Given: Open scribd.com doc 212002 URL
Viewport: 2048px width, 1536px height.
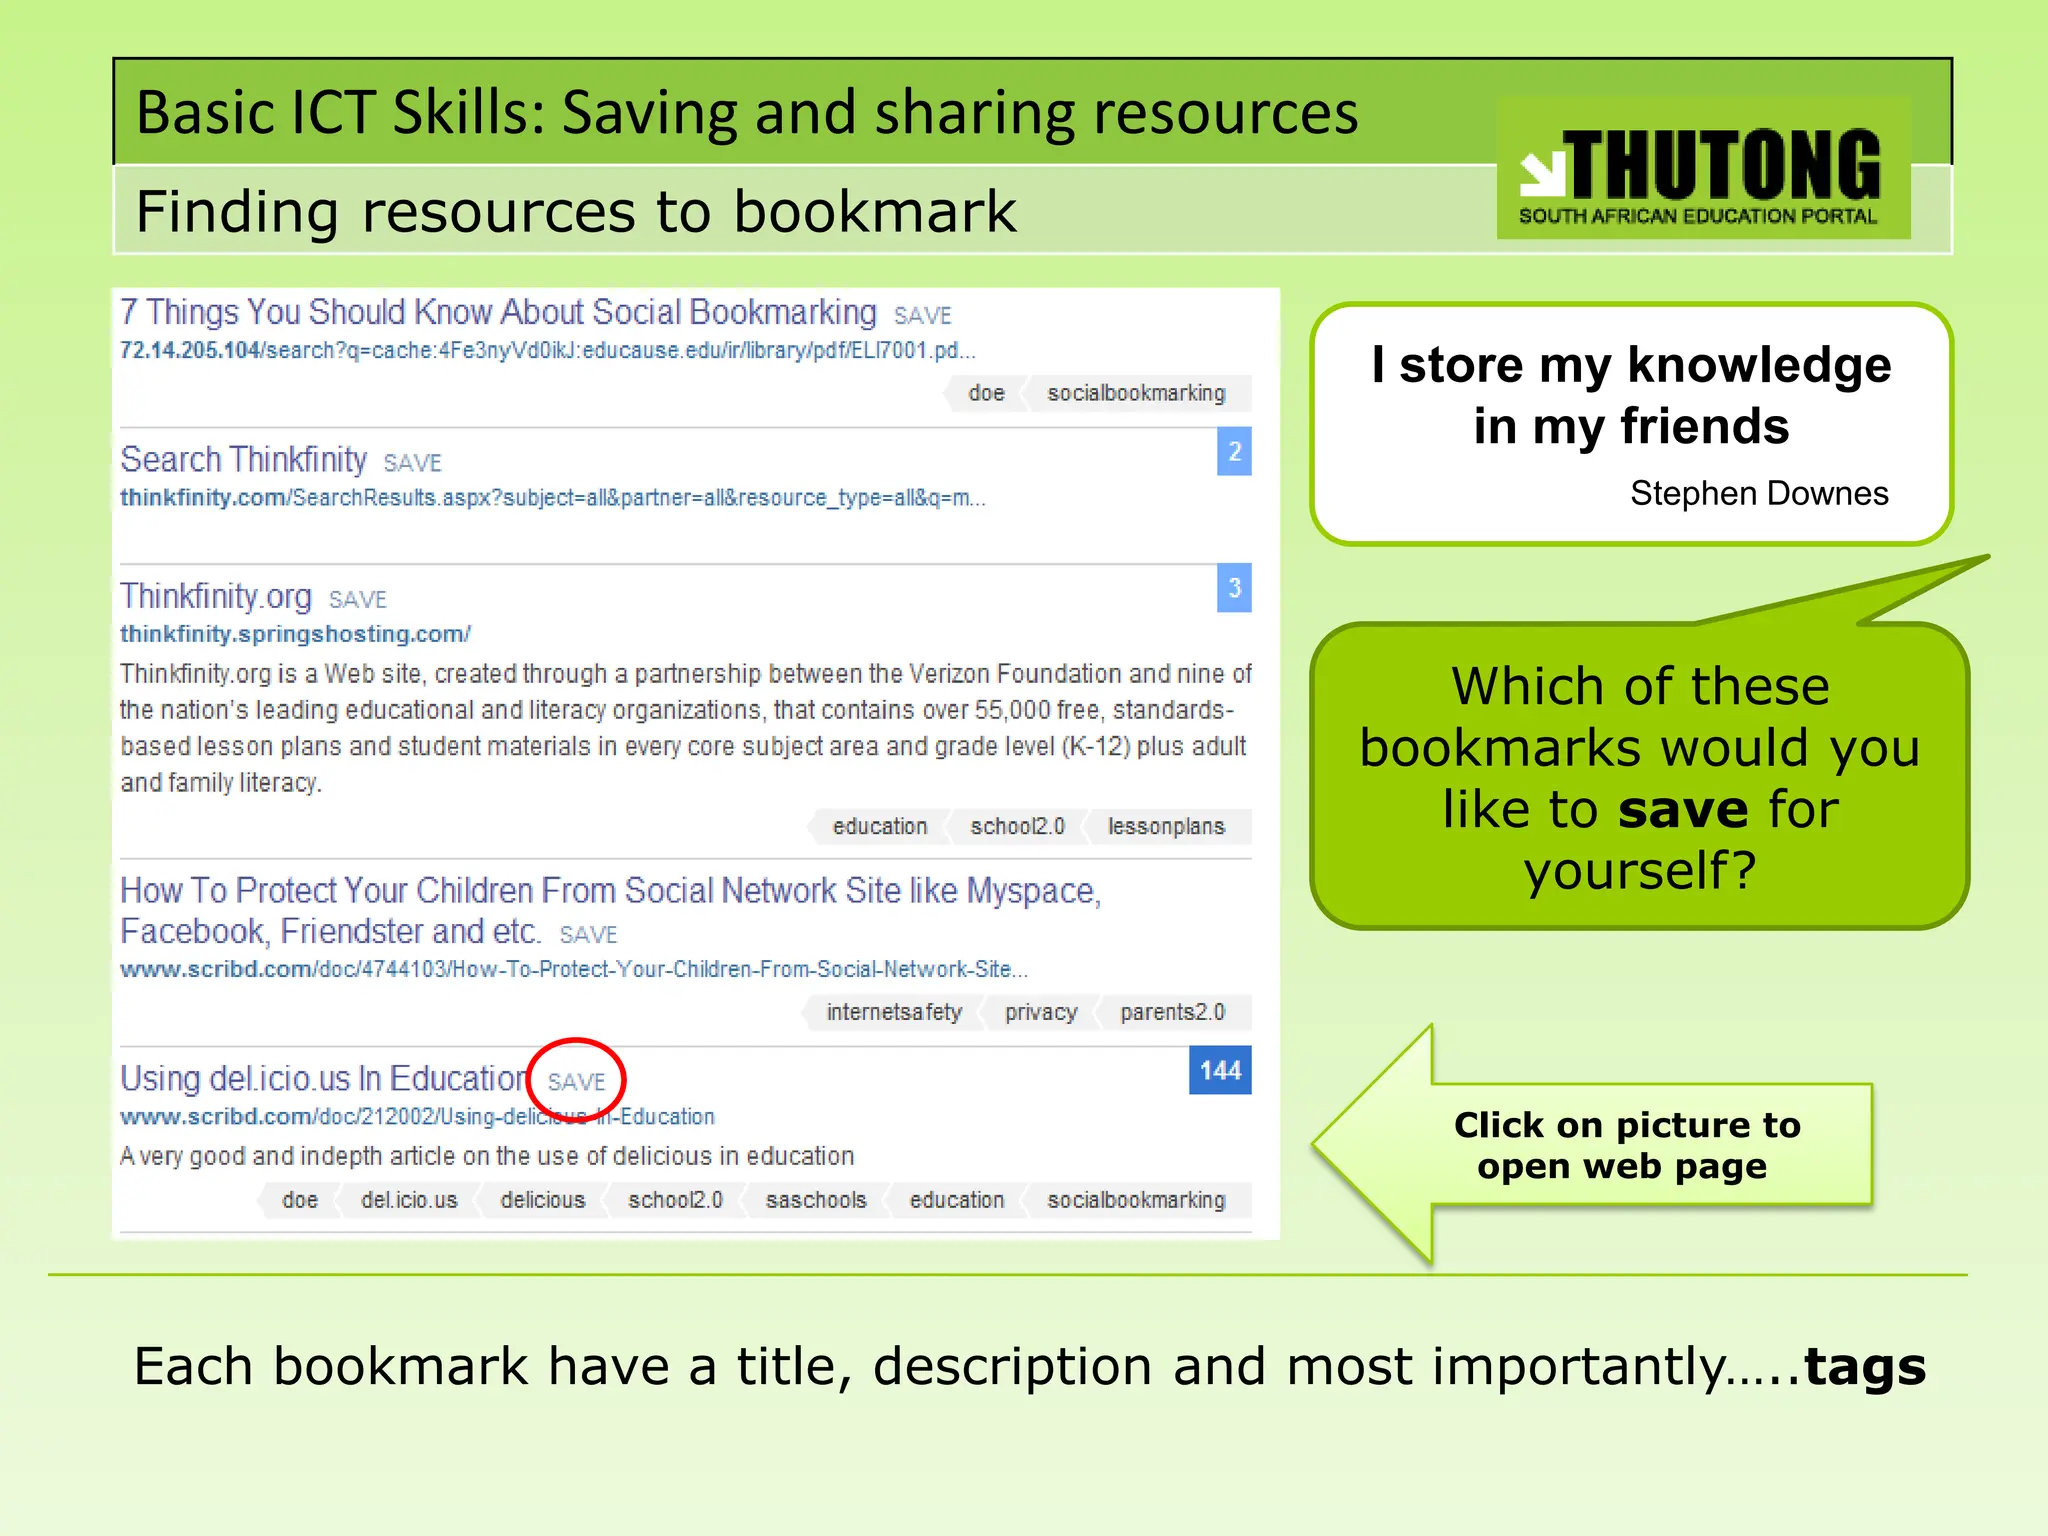Looking at the screenshot, I should [x=417, y=1117].
